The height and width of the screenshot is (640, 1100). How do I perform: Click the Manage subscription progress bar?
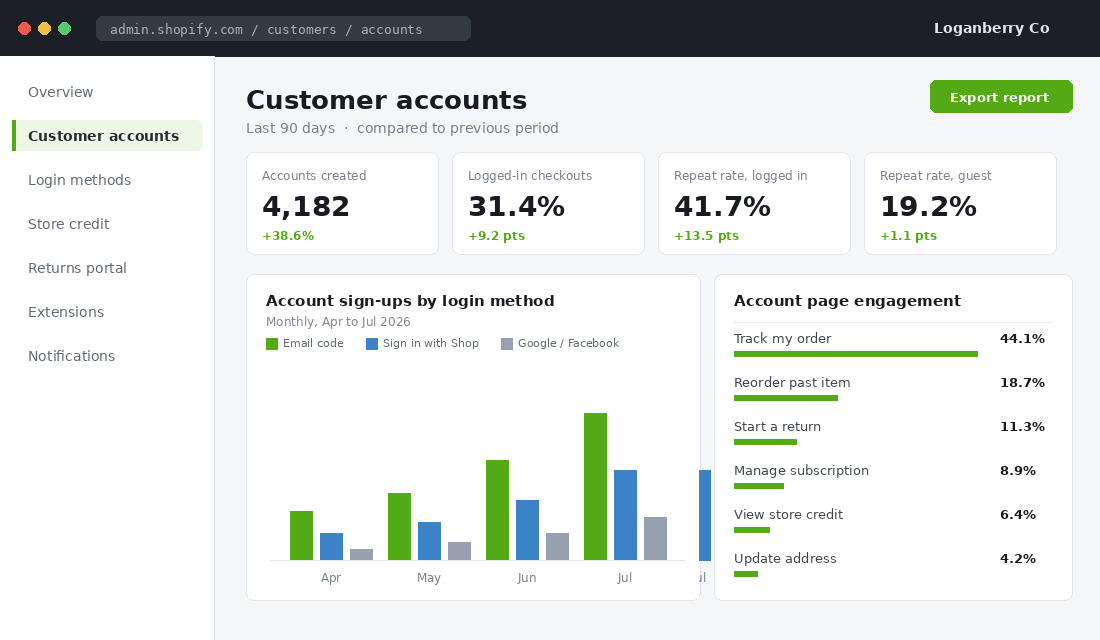point(759,486)
